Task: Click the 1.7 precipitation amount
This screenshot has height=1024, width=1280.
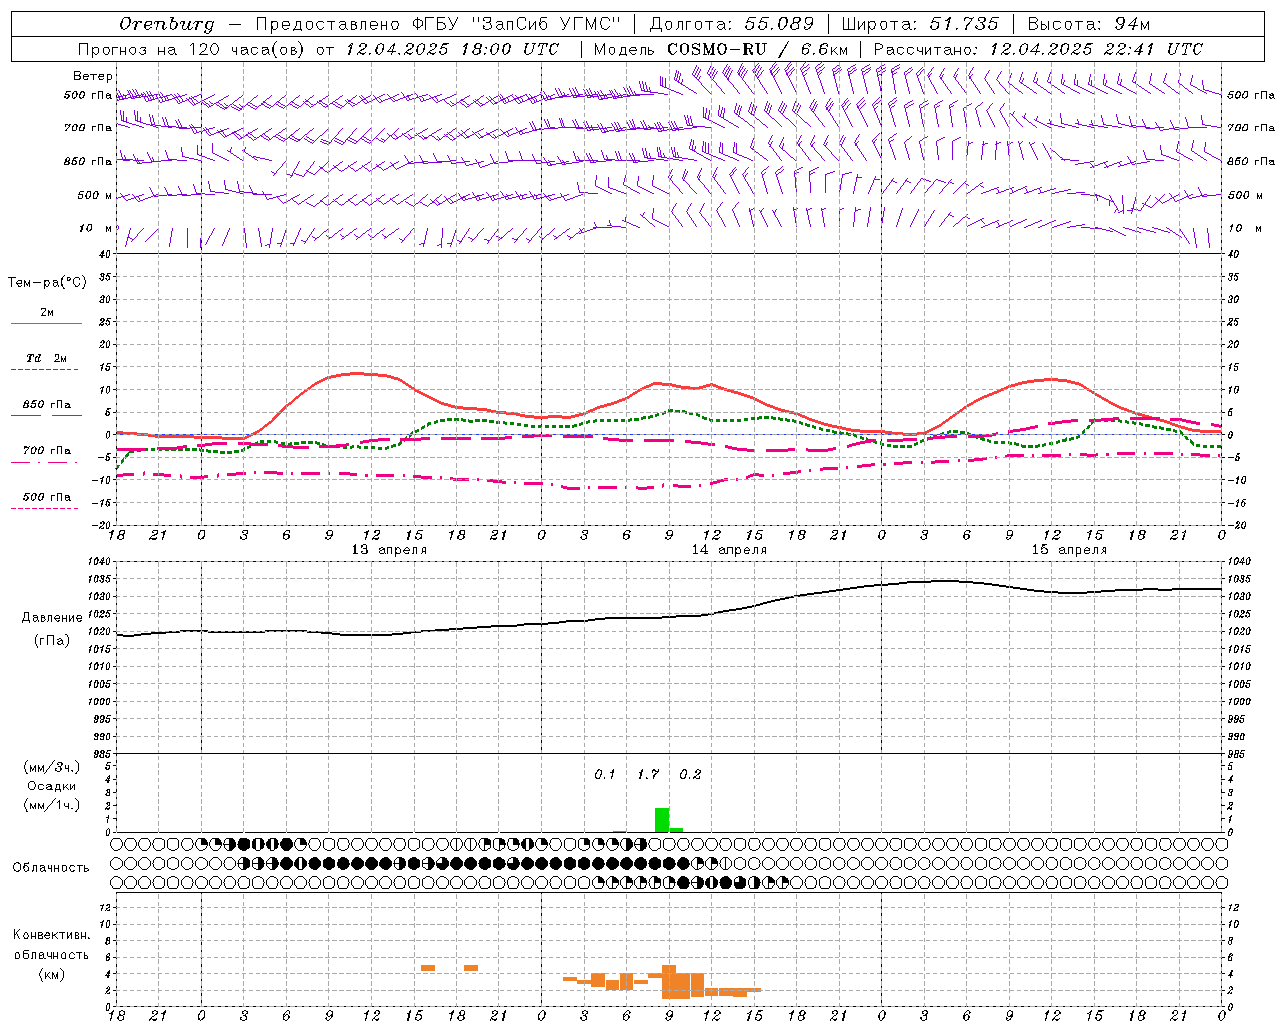Action: point(648,775)
